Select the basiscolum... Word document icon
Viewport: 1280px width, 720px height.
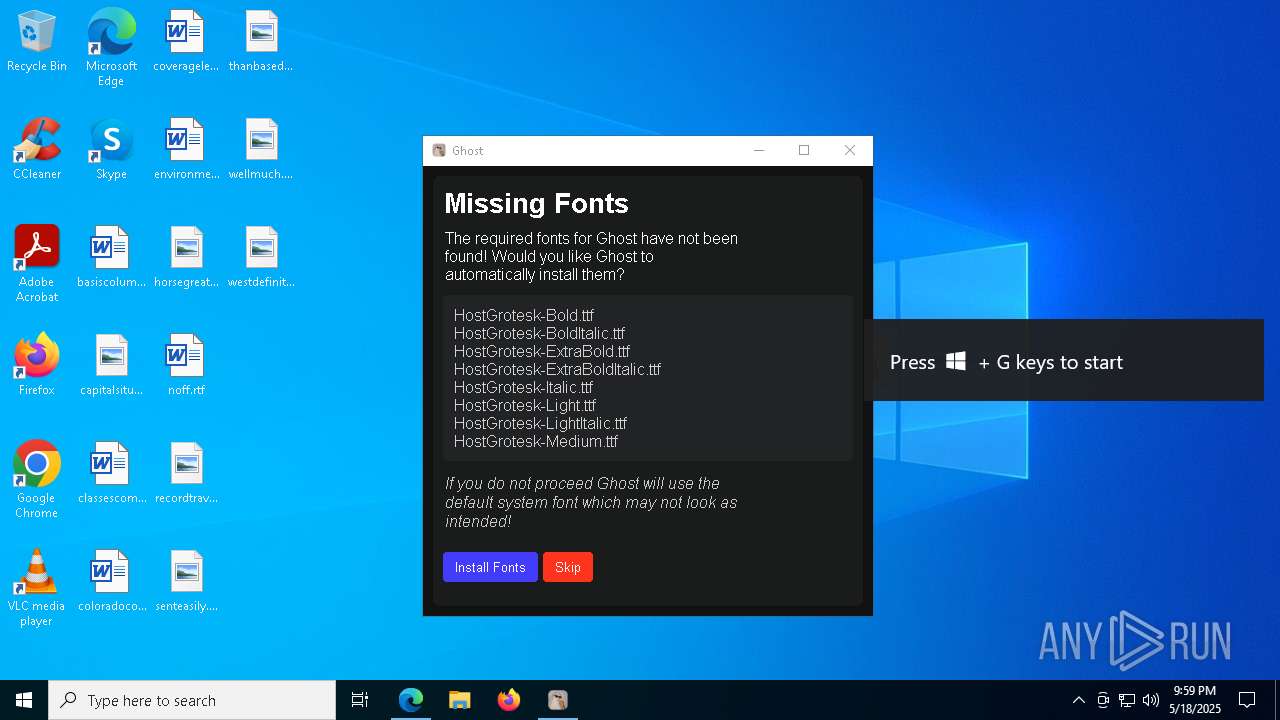(x=111, y=258)
